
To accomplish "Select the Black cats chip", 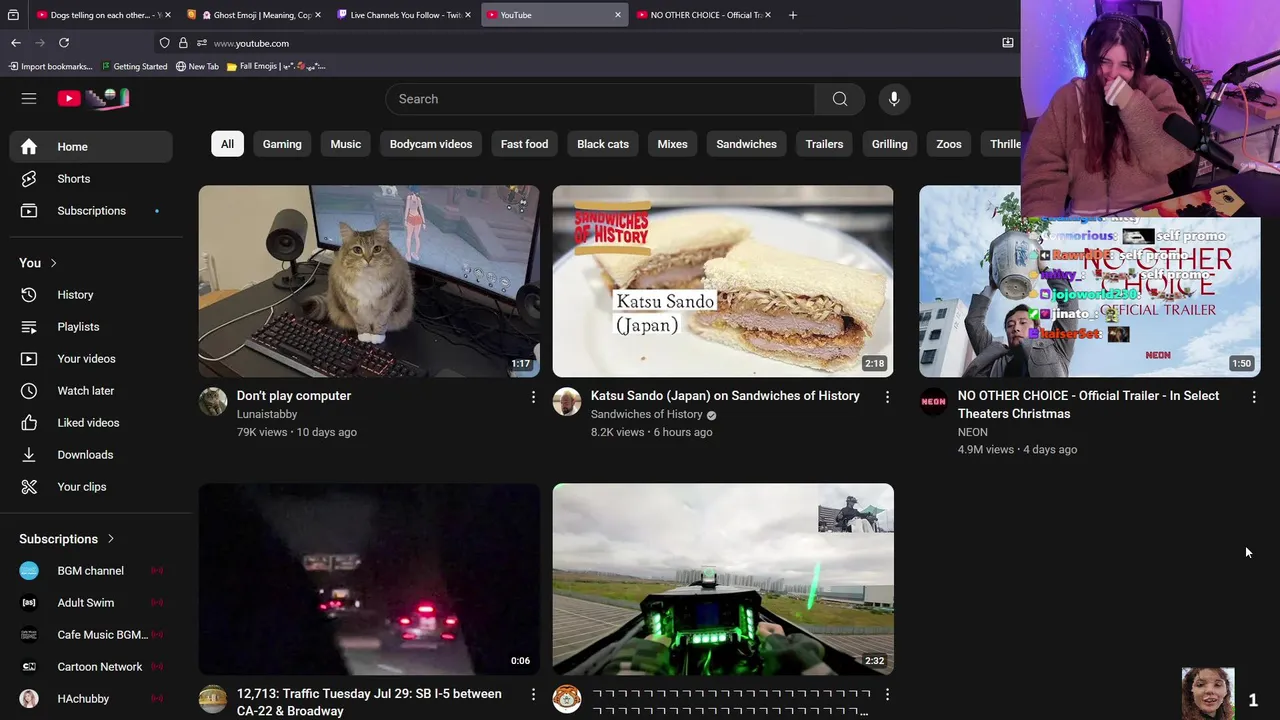I will [x=603, y=144].
